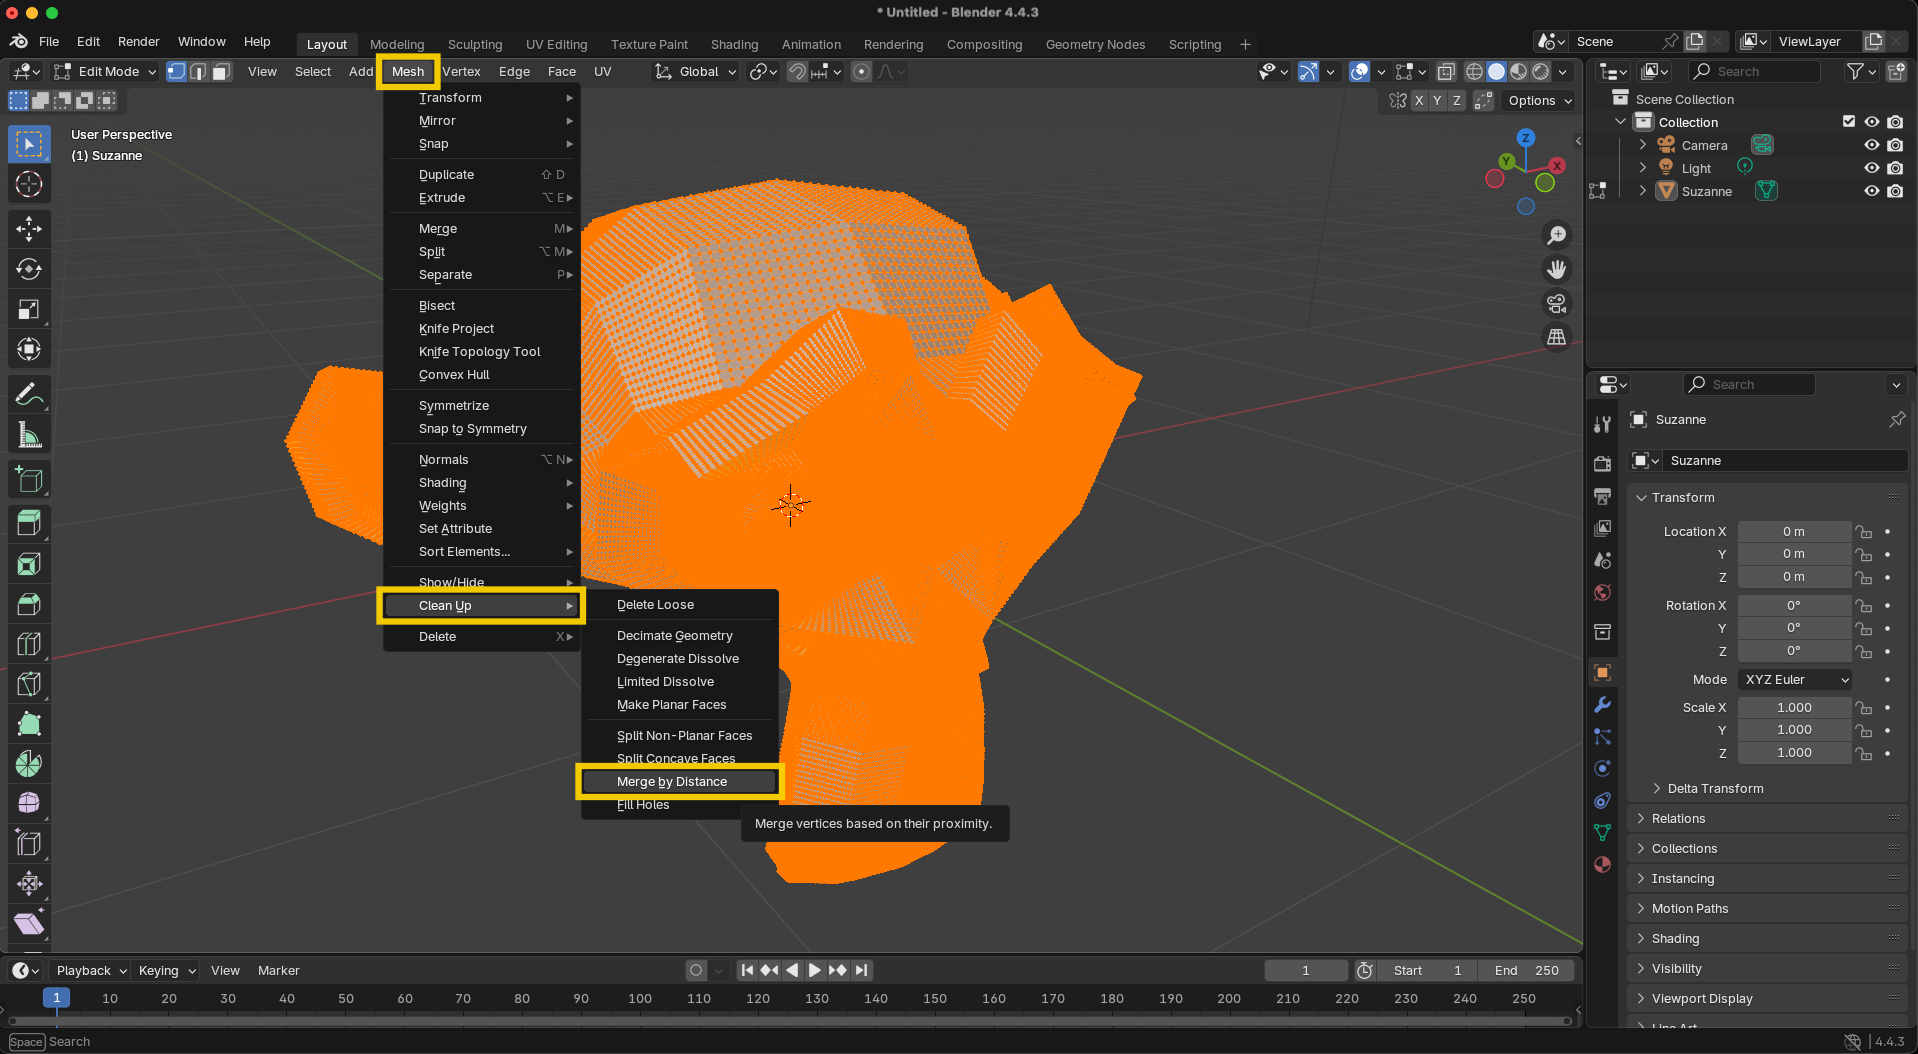Switch orthographic/perspective grid icon

click(x=1557, y=337)
